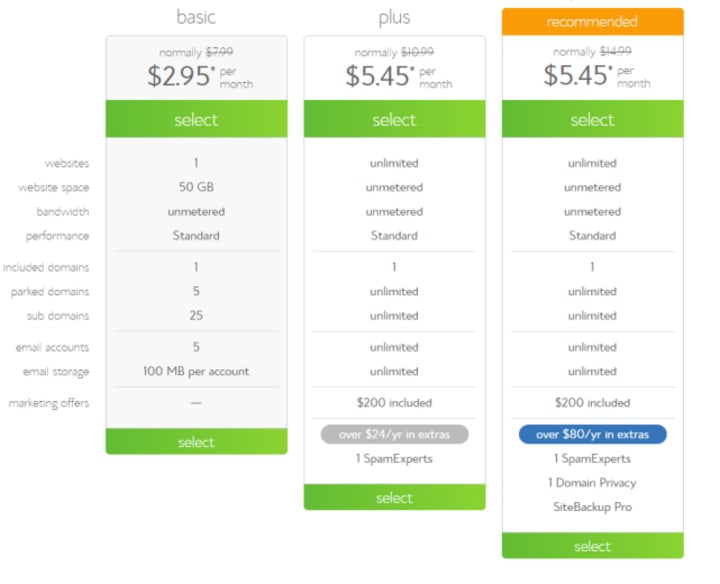The image size is (720, 584).
Task: Click bottom select button of plus plan
Action: pos(394,497)
